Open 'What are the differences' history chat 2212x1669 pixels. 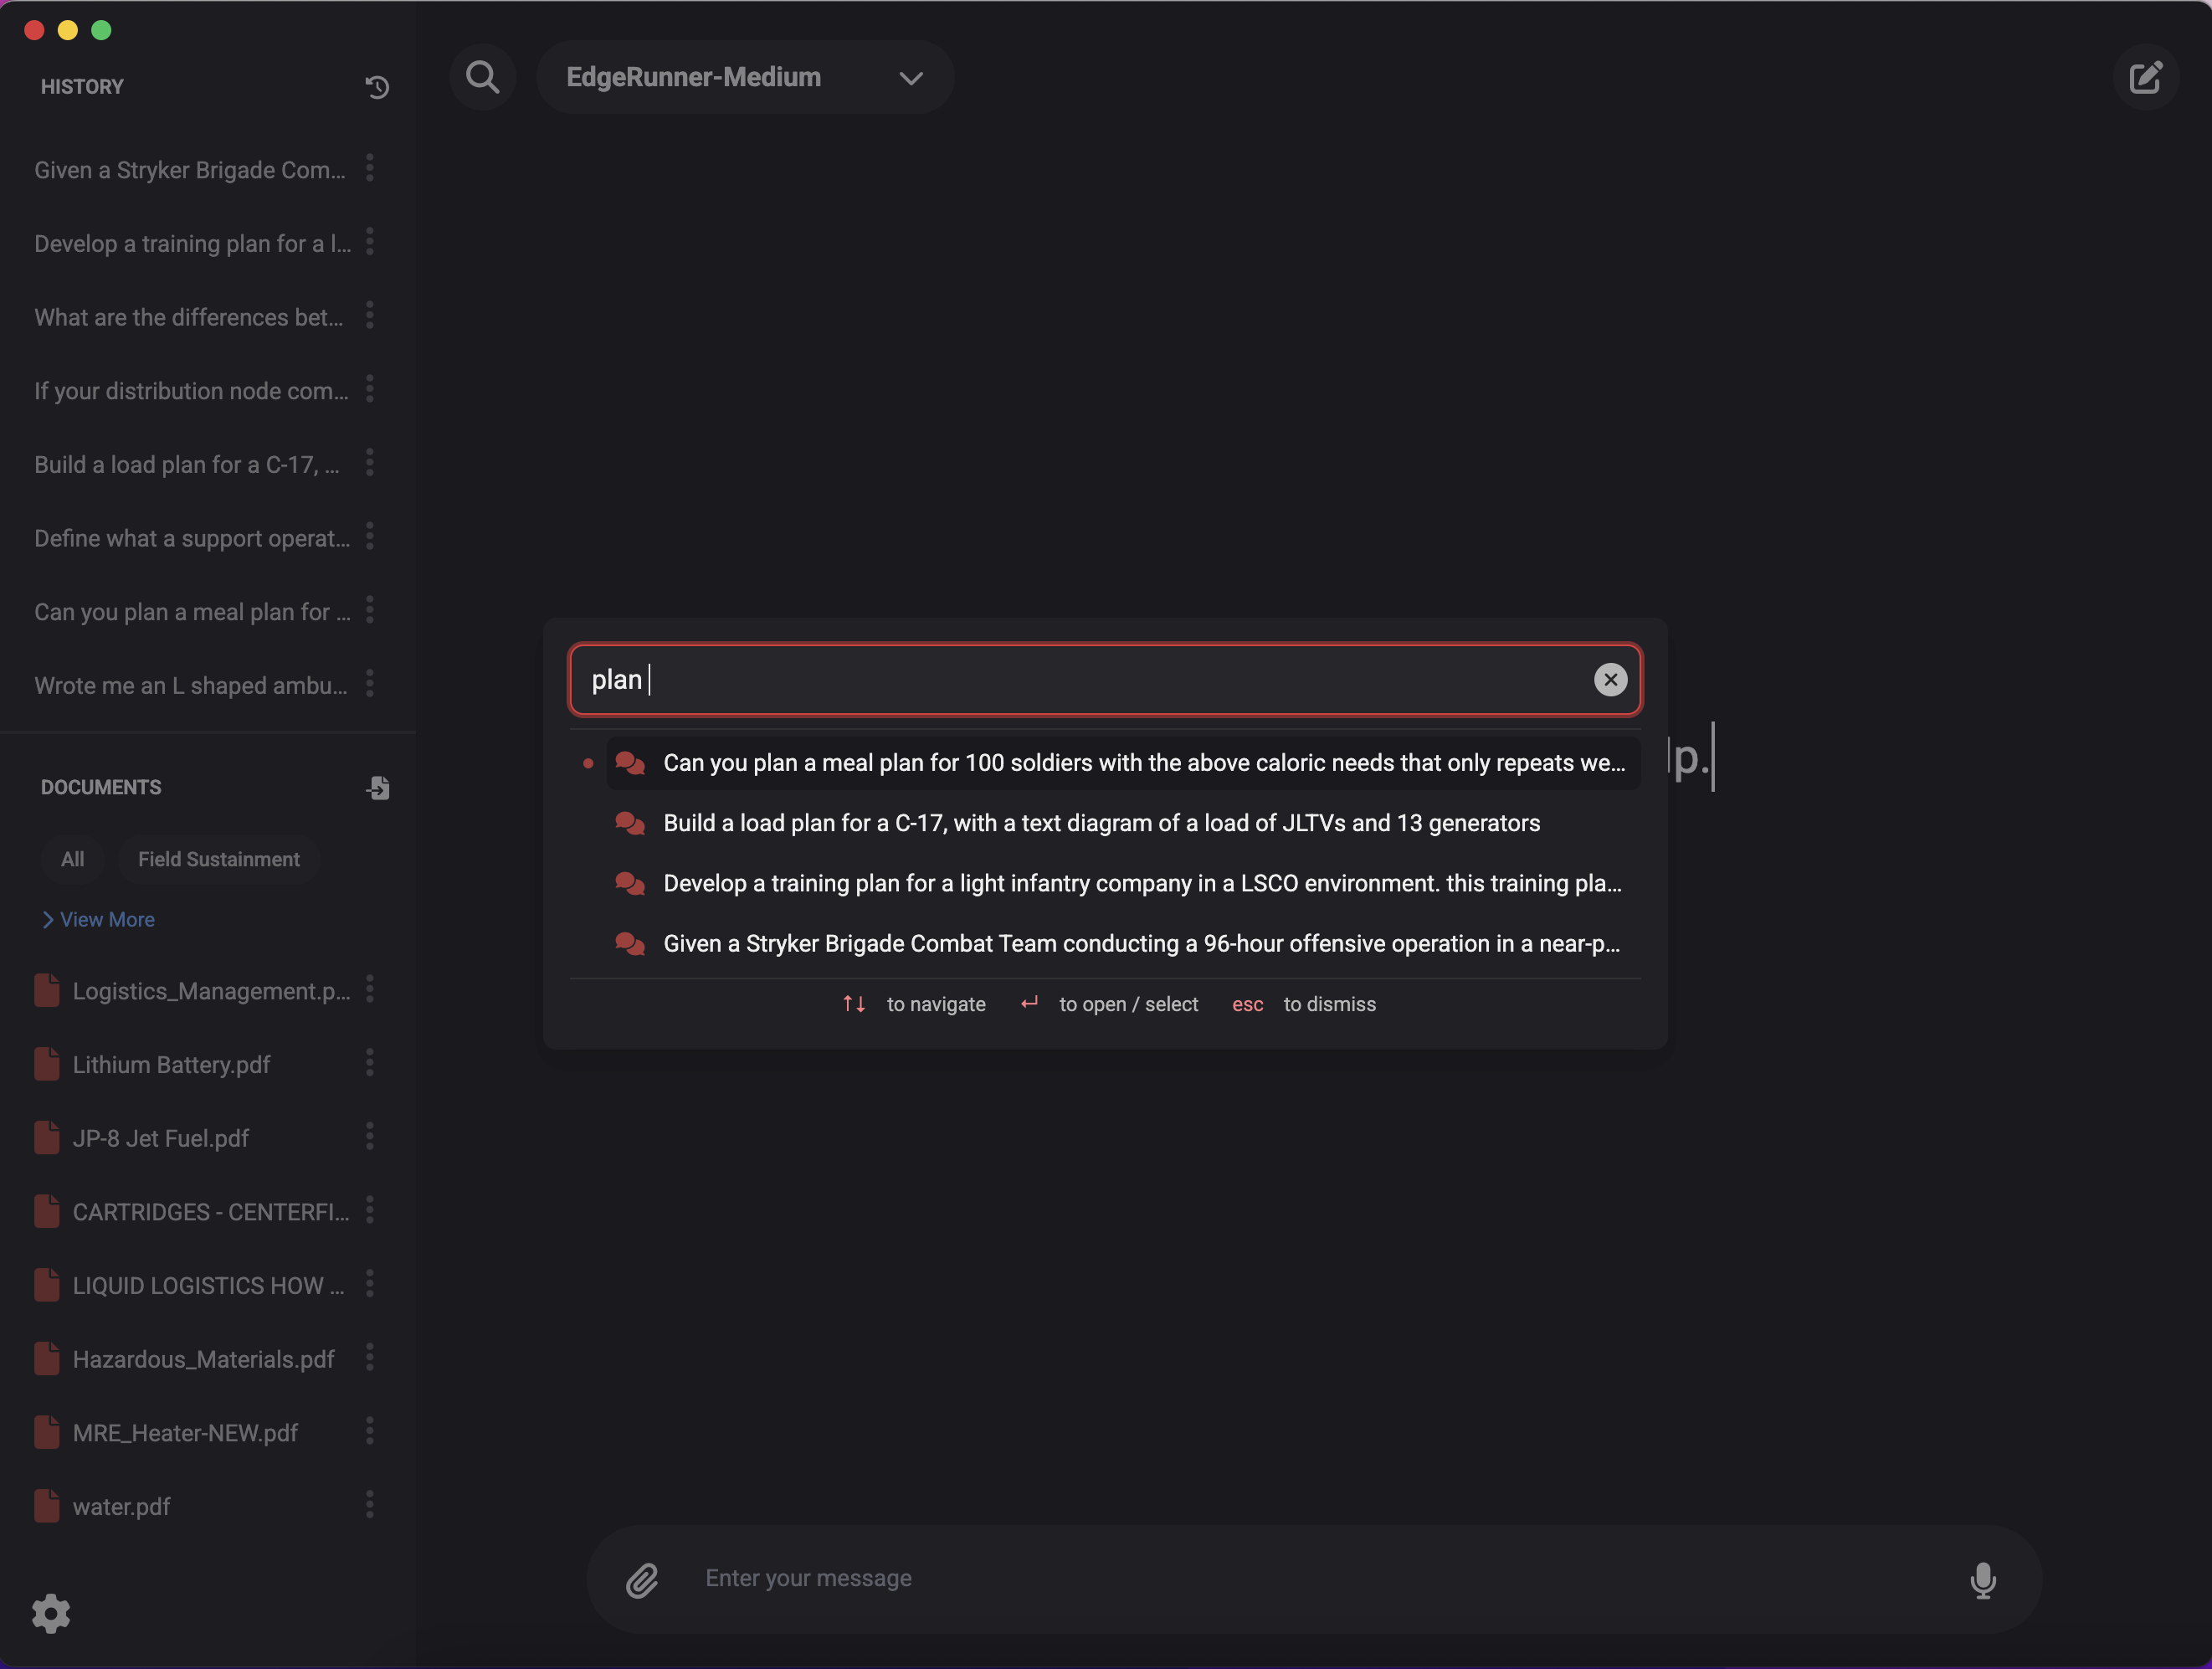188,317
